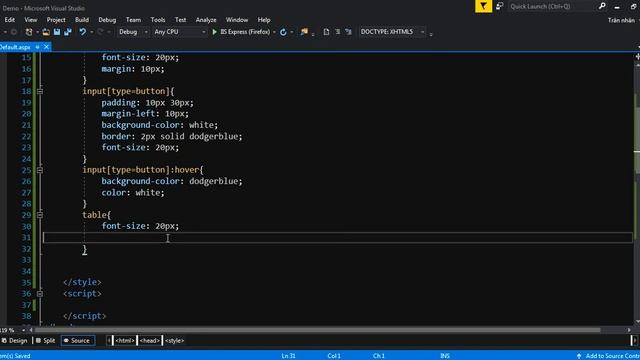Open the Help menu

click(264, 20)
